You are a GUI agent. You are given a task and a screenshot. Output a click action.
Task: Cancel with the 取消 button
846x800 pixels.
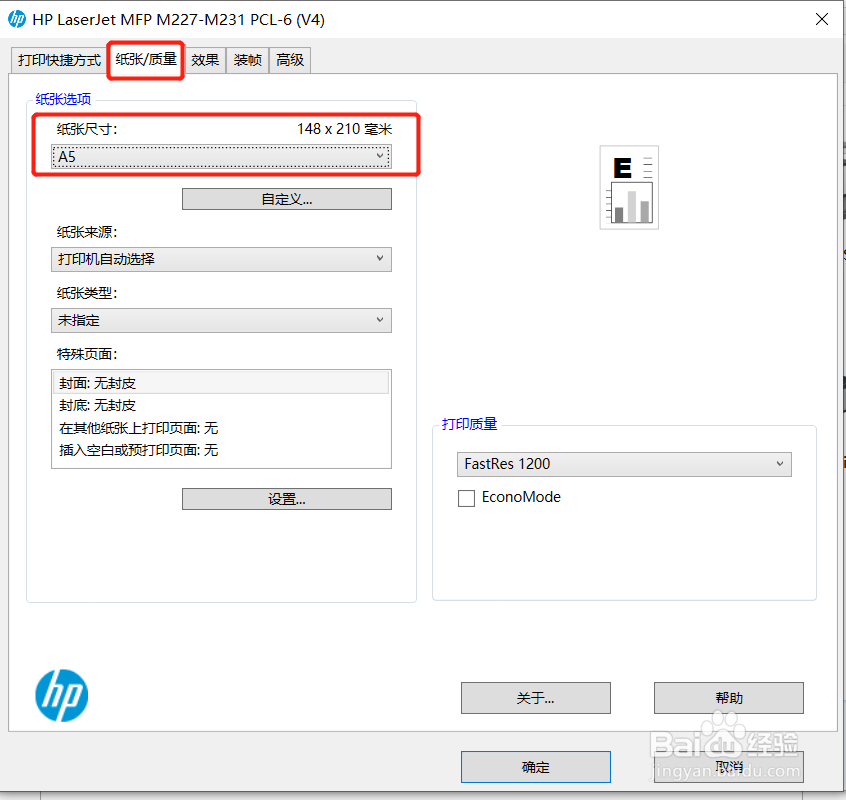pos(729,767)
